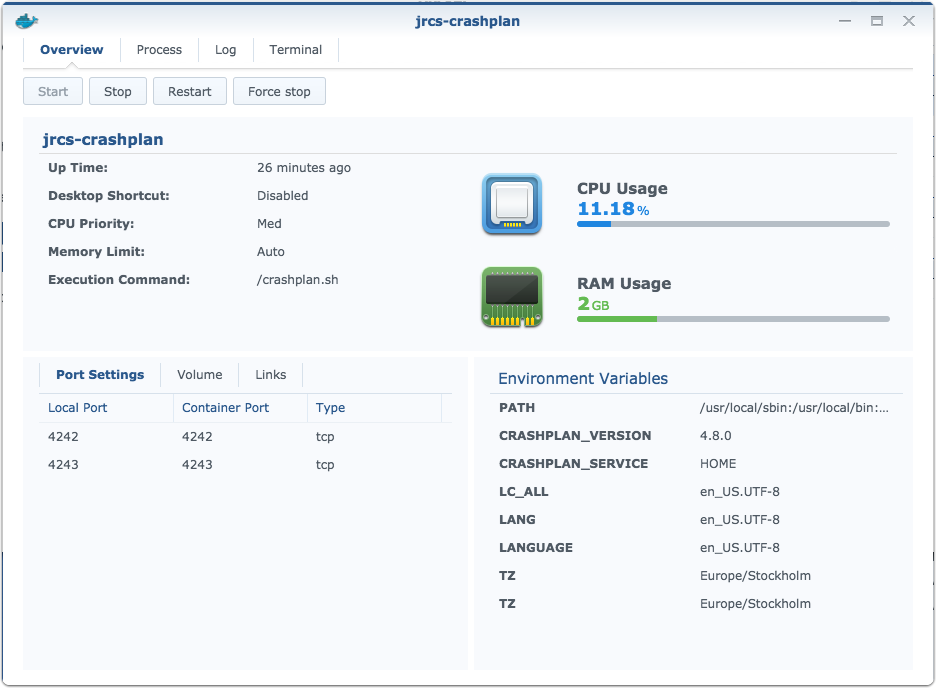The width and height of the screenshot is (936, 688).
Task: Click the CRASHPLAN_SERVICE value HOME
Action: [x=718, y=464]
